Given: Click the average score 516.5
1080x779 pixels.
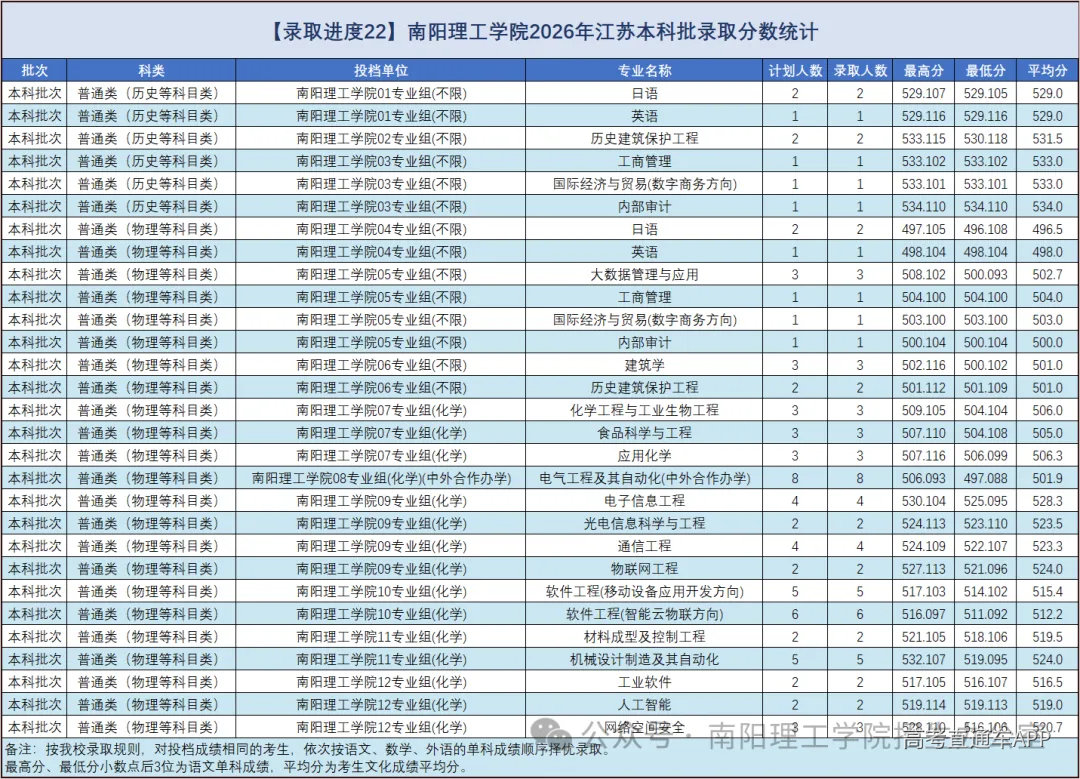Looking at the screenshot, I should pyautogui.click(x=1048, y=682).
